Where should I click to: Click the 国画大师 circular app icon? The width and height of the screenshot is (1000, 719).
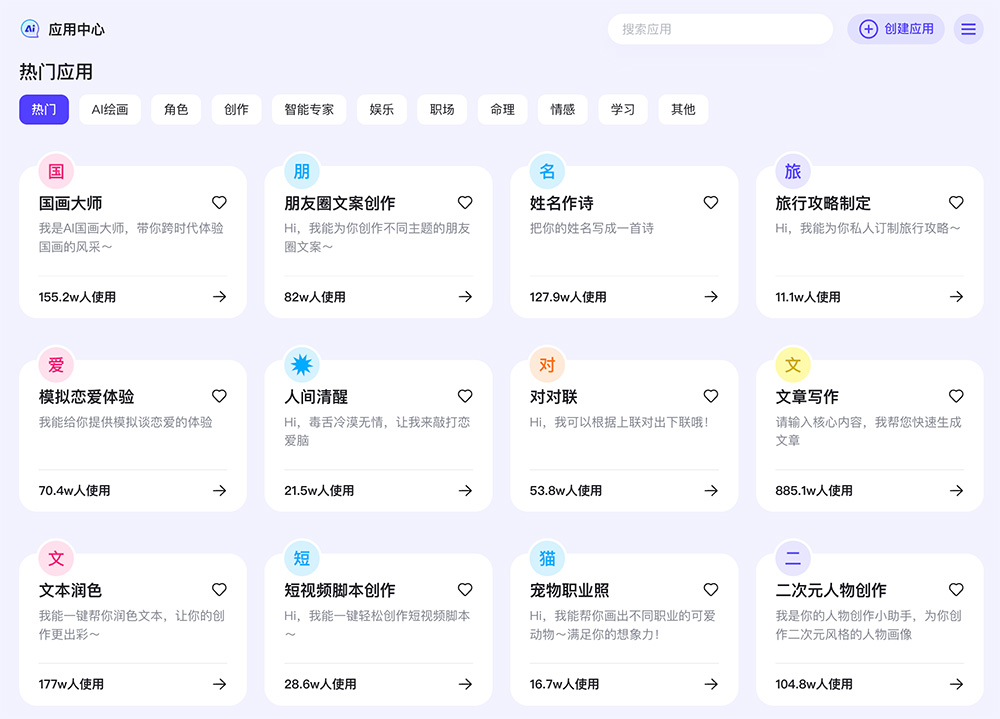pyautogui.click(x=55, y=171)
